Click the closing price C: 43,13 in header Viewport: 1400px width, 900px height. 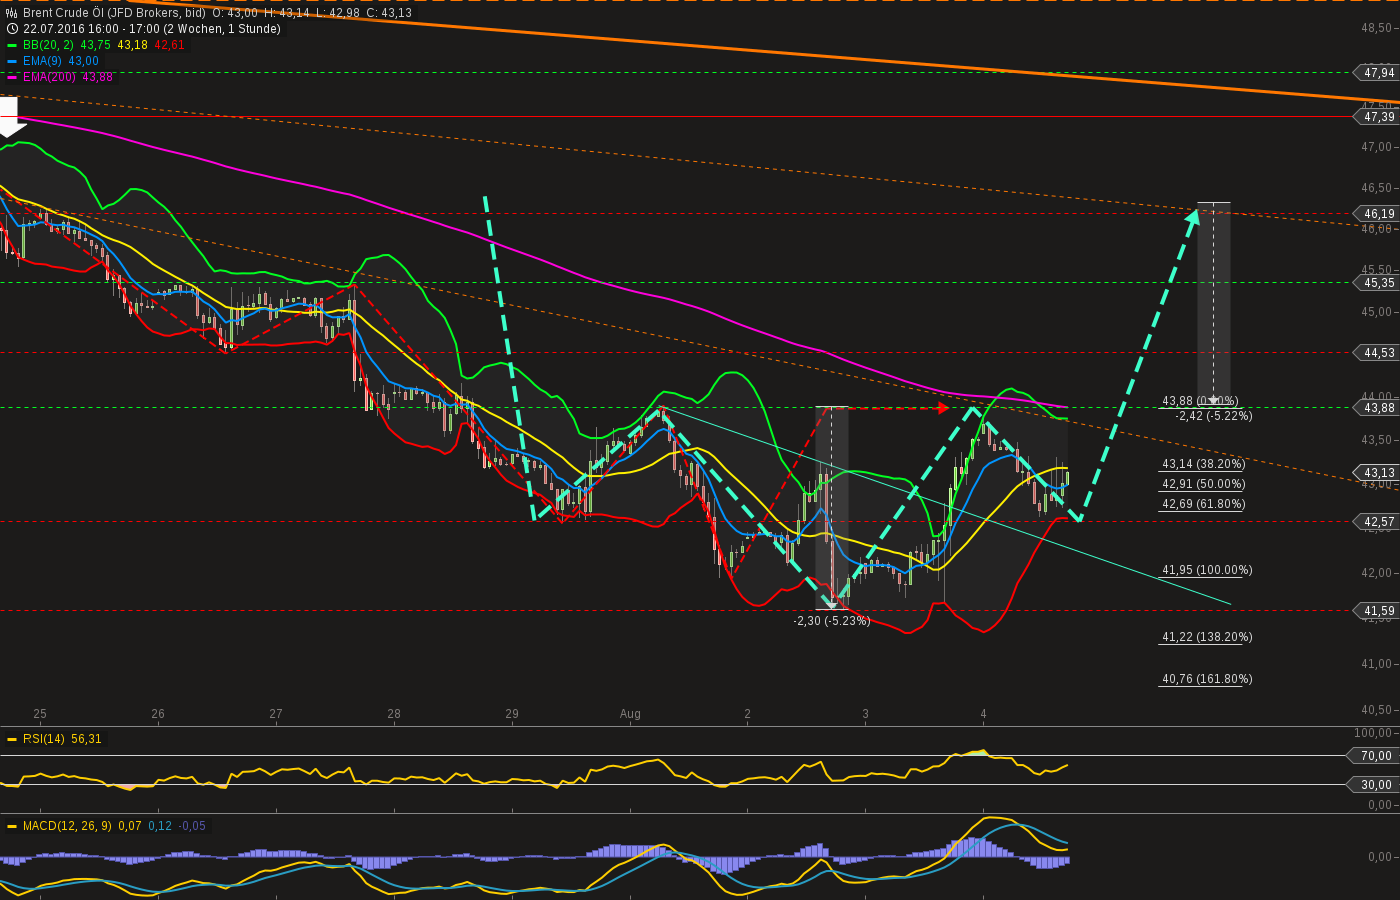[389, 13]
